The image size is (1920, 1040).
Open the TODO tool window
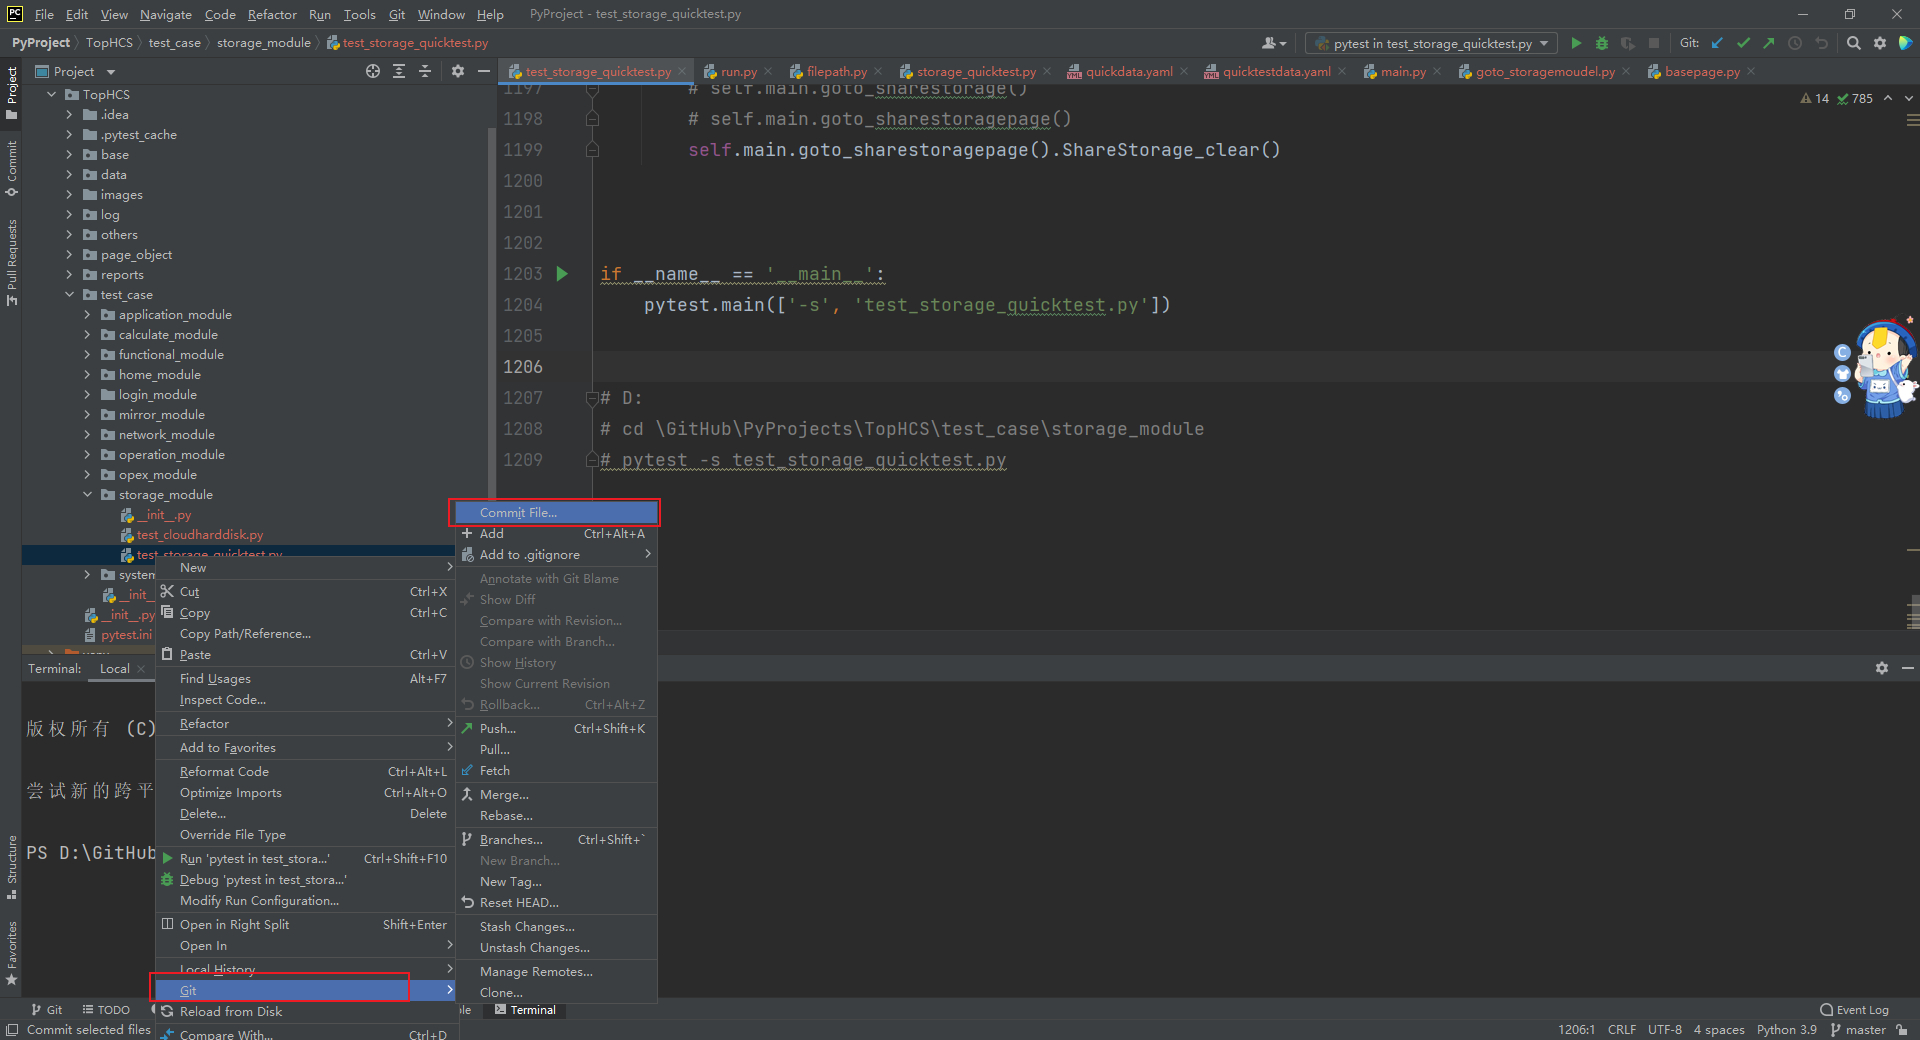point(106,1010)
